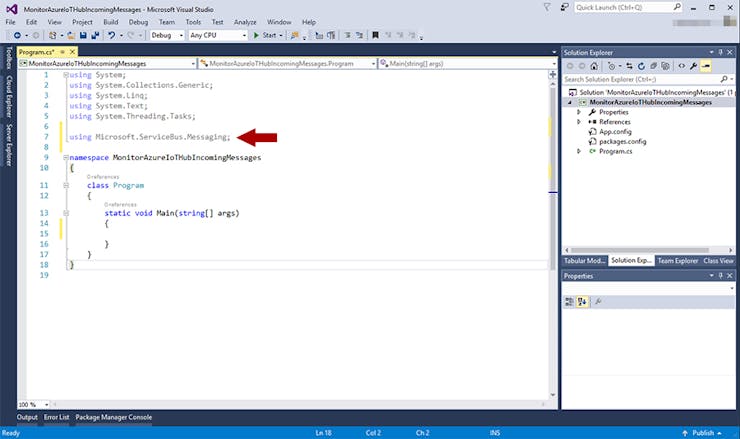Pin the Solution Explorer panel
This screenshot has height=439, width=740.
click(721, 52)
